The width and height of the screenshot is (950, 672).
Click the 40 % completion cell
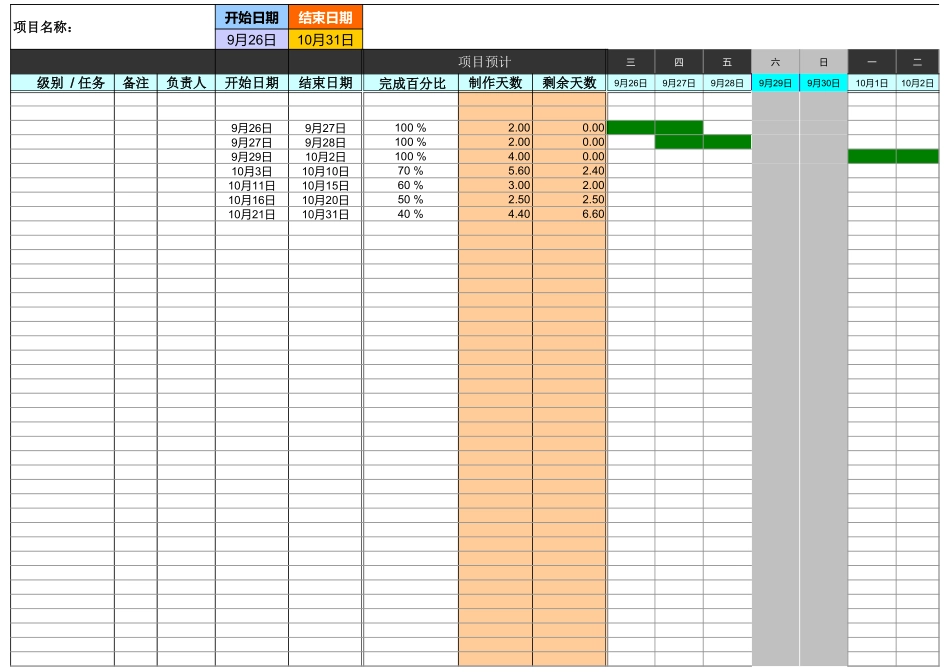pyautogui.click(x=411, y=214)
